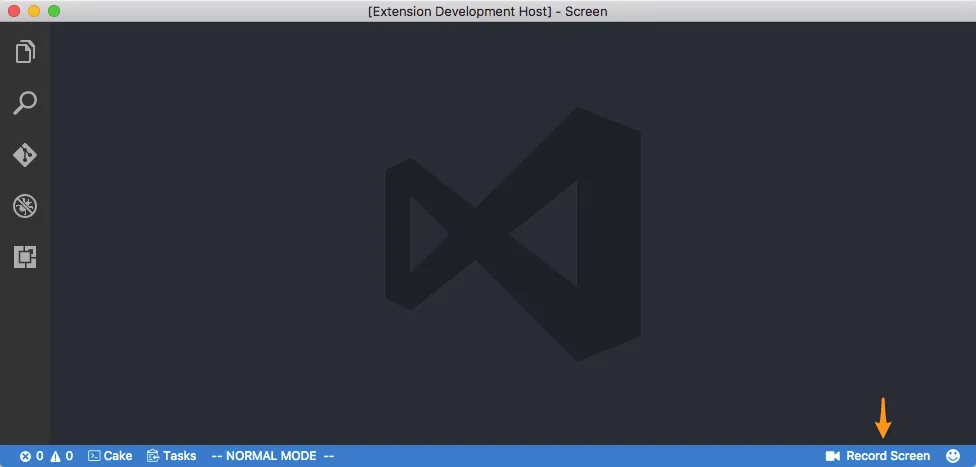Open the Extensions view
976x467 pixels.
point(25,257)
